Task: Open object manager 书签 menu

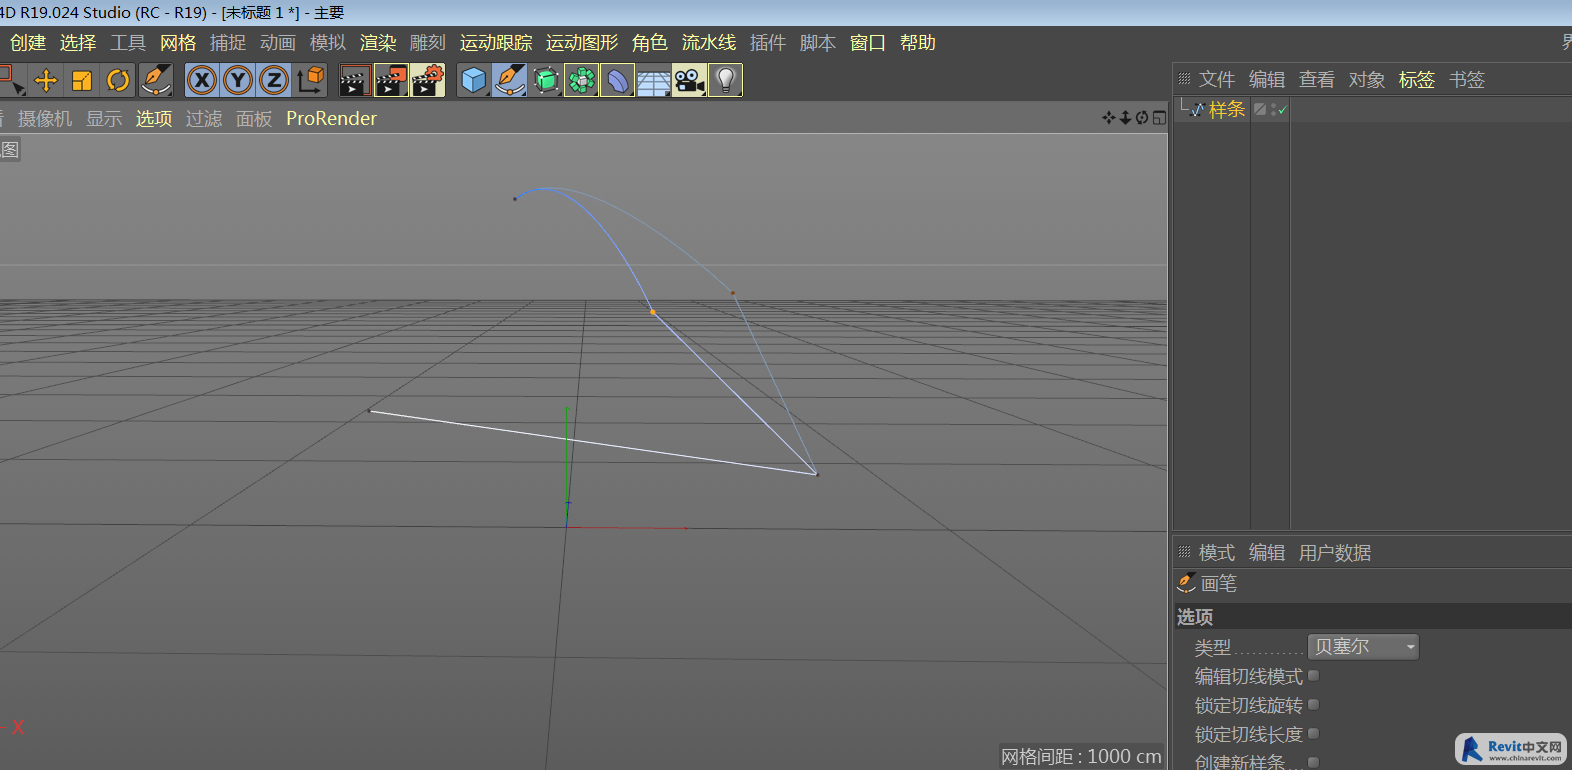Action: pos(1467,80)
